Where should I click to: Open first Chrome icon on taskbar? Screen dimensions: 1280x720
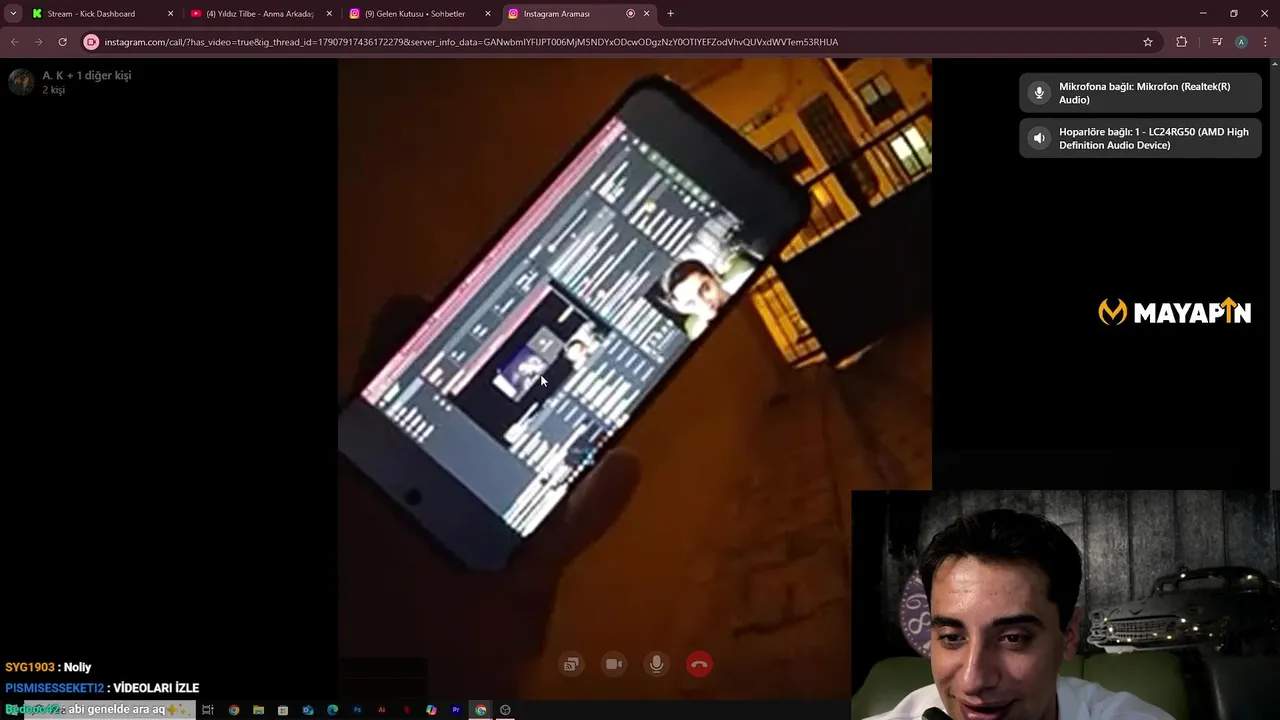(x=234, y=710)
